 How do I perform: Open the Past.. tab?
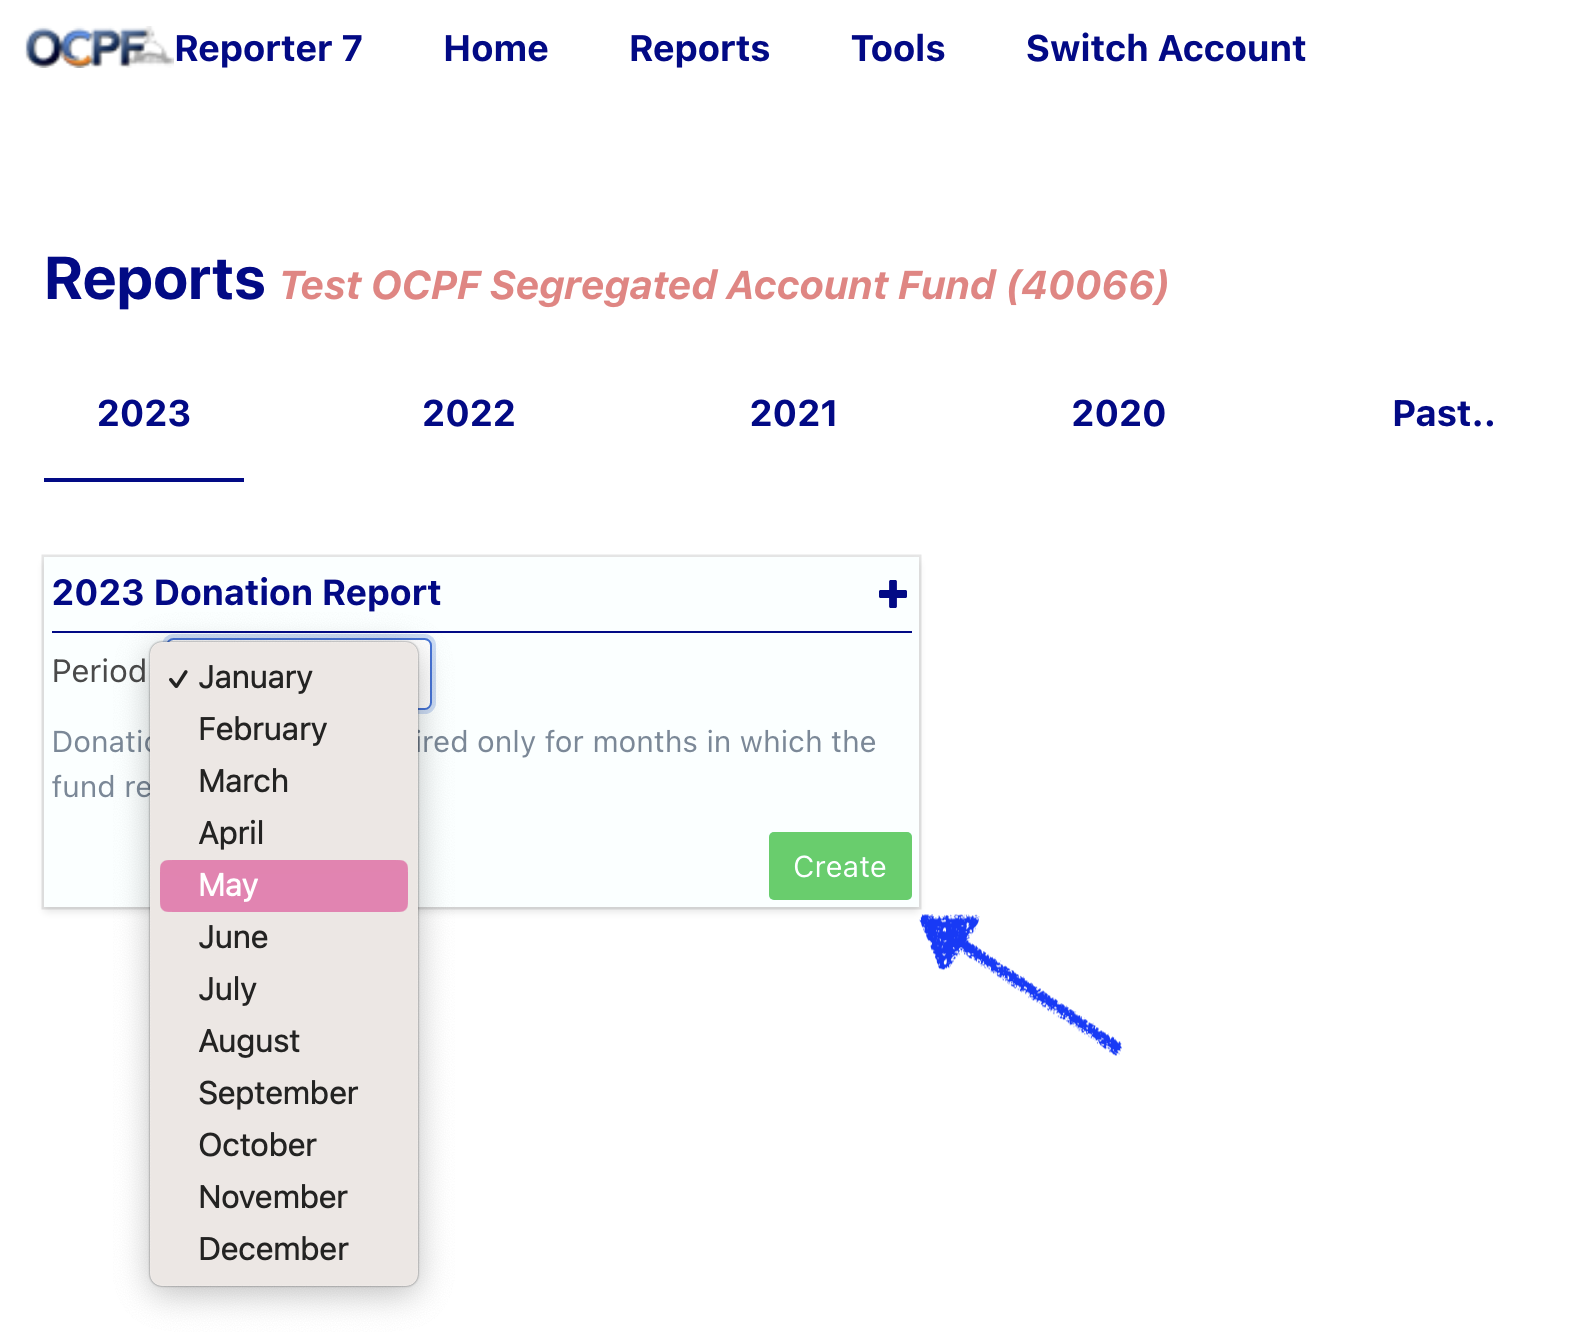pos(1442,412)
